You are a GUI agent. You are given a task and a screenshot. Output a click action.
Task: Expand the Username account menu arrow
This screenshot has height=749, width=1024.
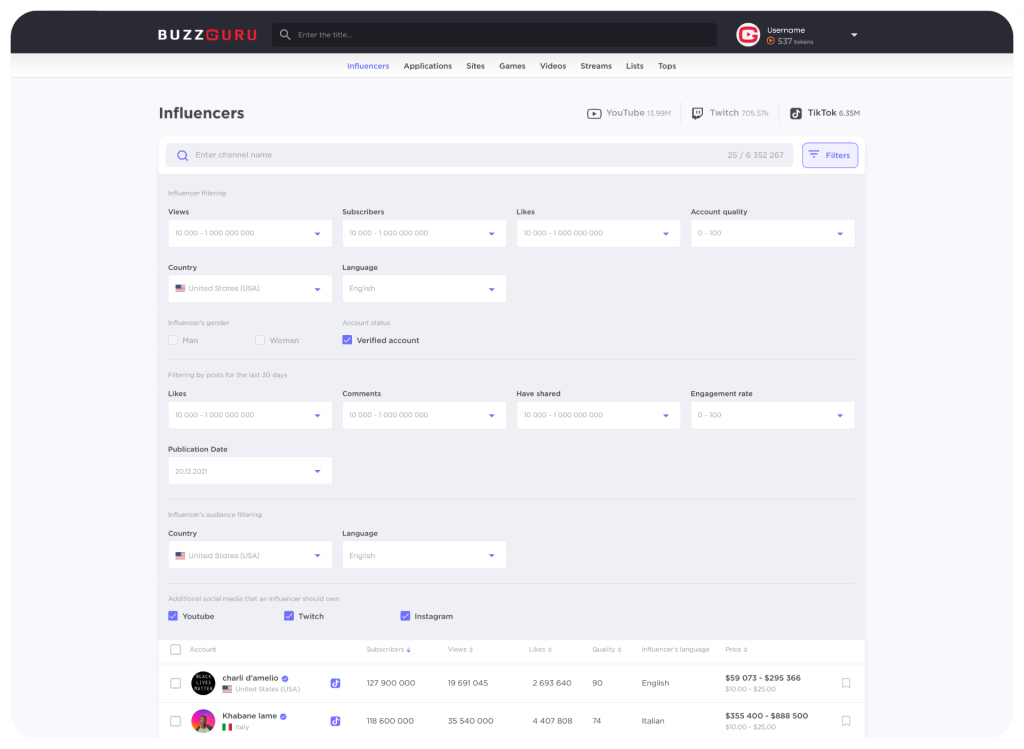[x=854, y=35]
